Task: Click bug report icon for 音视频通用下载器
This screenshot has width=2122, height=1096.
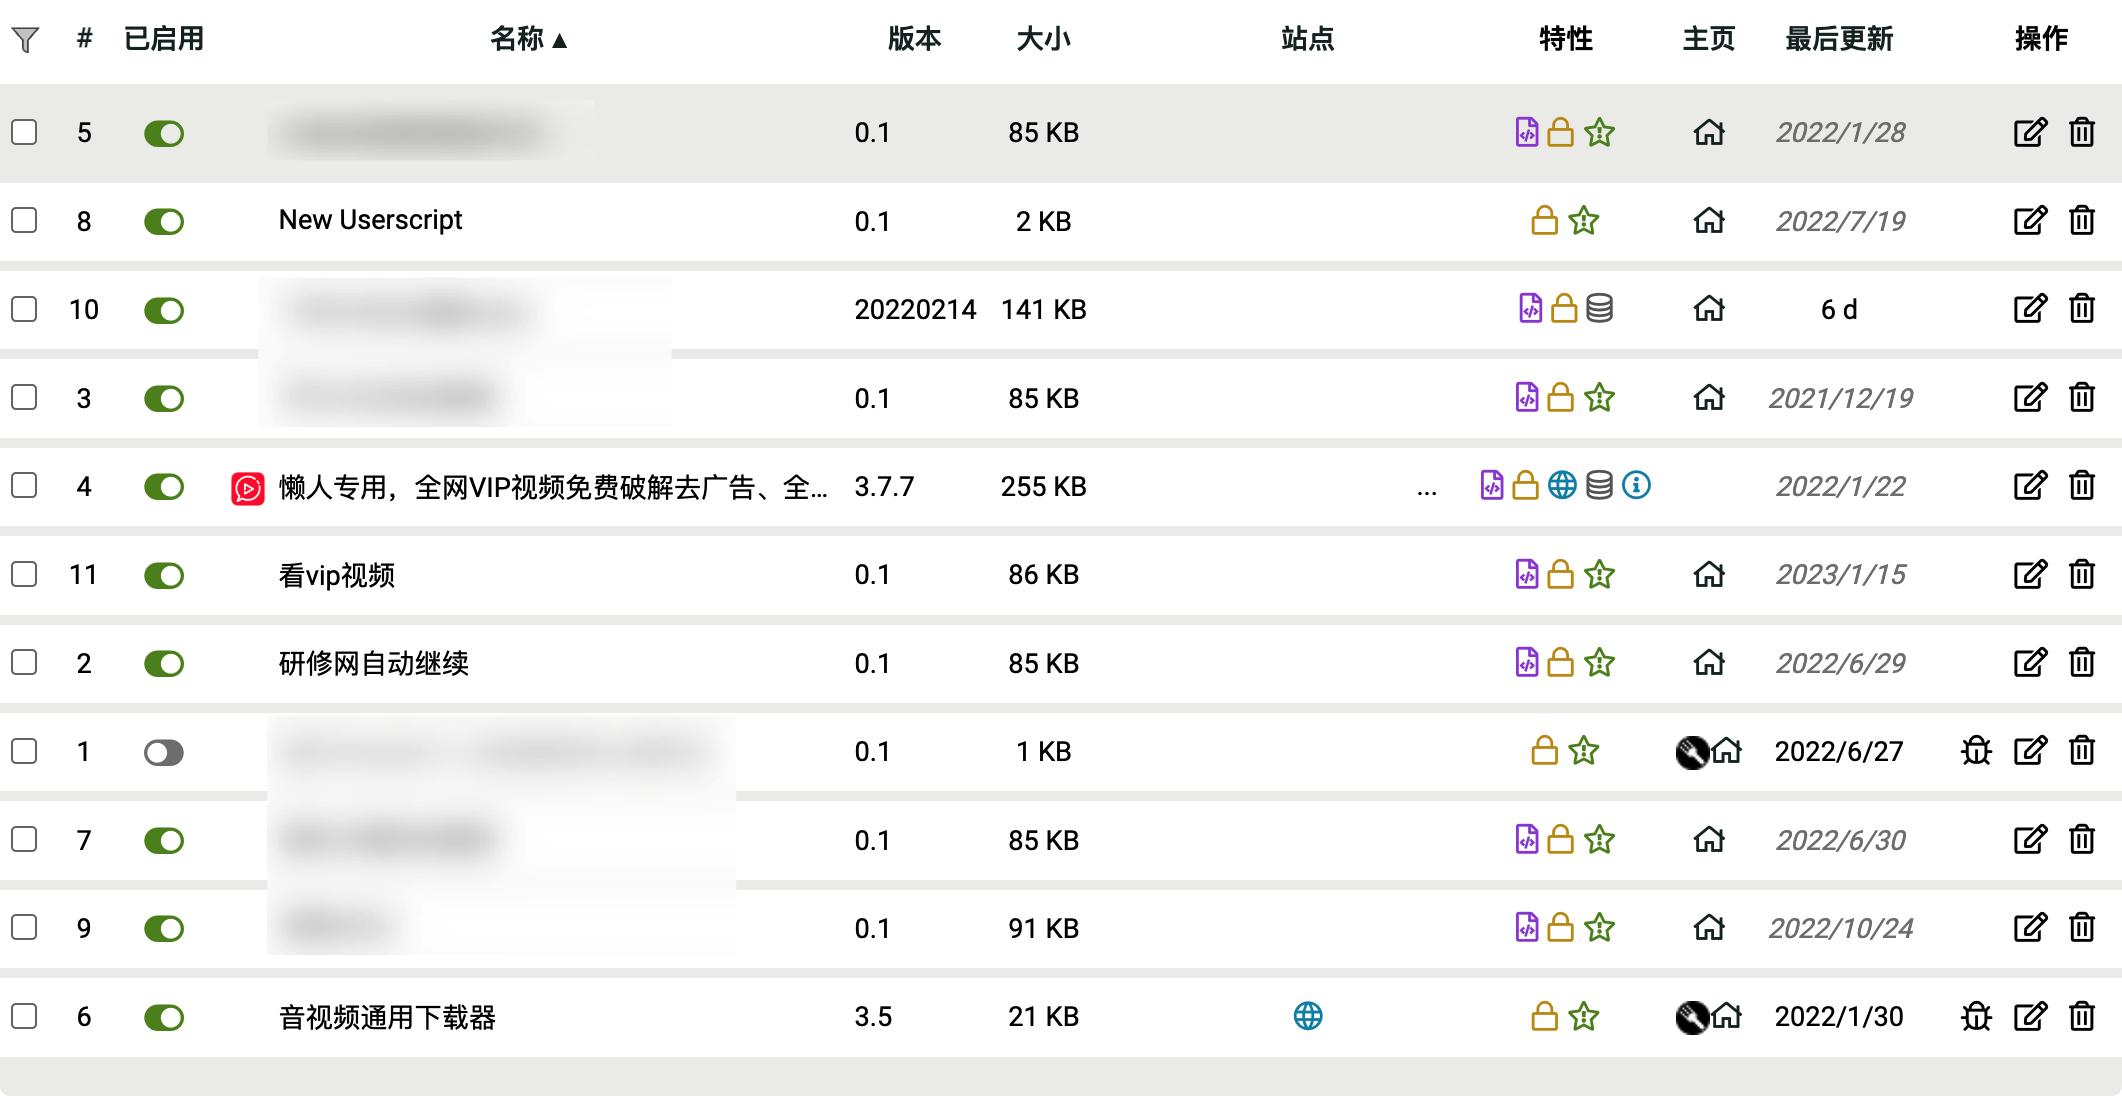Action: [1976, 1017]
